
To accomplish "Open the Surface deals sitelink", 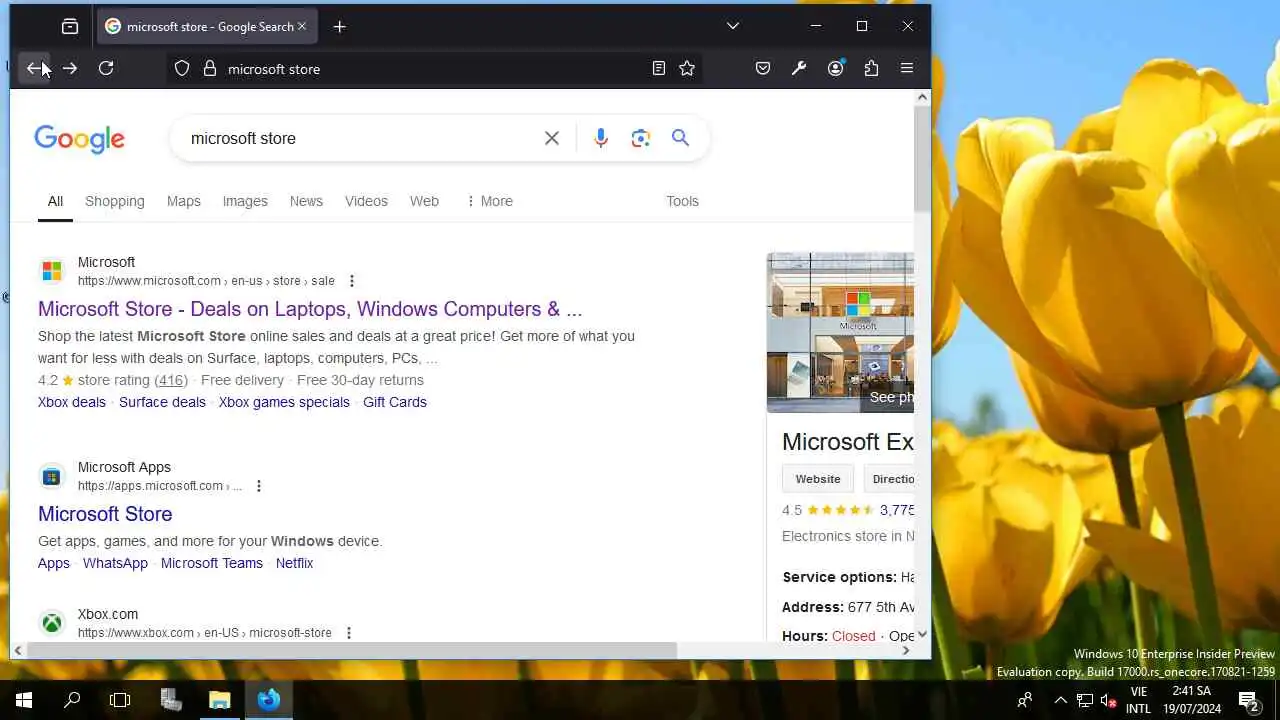I will (x=162, y=402).
